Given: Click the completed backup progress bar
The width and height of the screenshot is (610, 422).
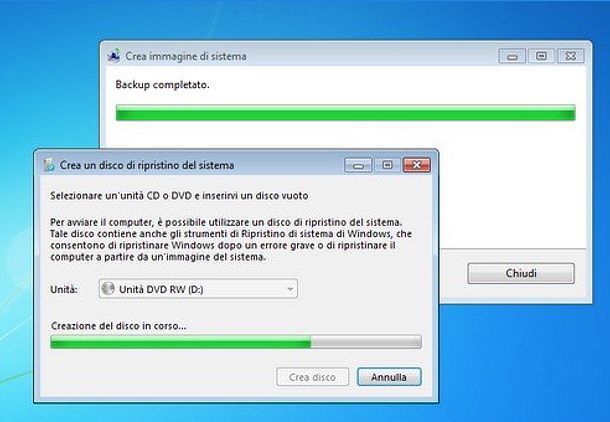Looking at the screenshot, I should click(345, 112).
